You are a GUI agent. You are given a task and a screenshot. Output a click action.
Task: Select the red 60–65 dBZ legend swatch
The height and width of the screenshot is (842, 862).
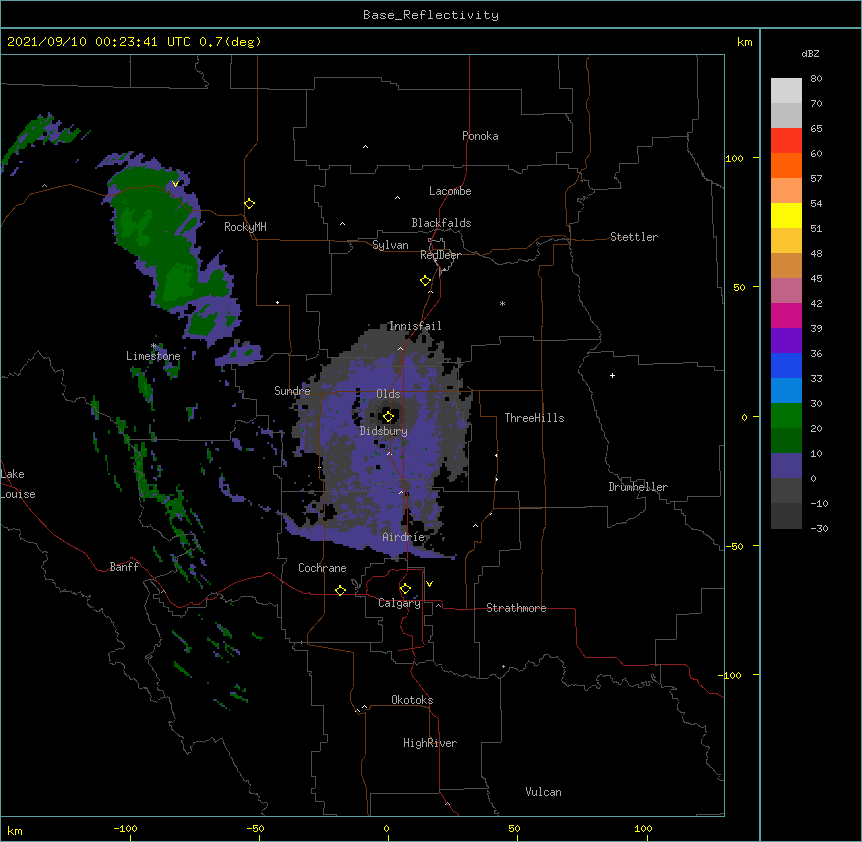click(786, 141)
